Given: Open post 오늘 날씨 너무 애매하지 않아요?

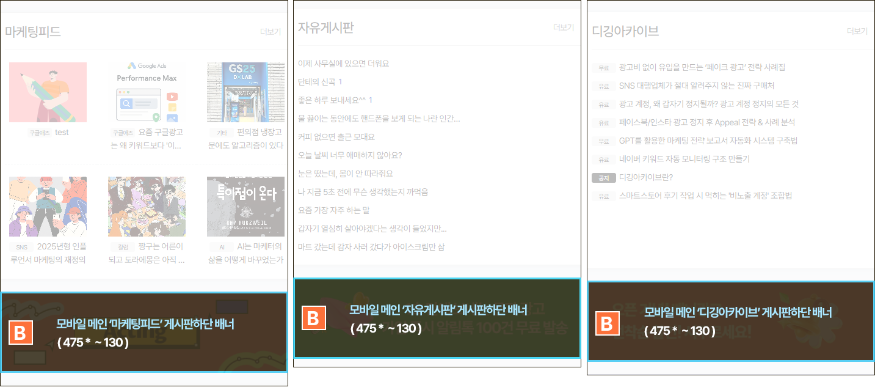Looking at the screenshot, I should 350,155.
